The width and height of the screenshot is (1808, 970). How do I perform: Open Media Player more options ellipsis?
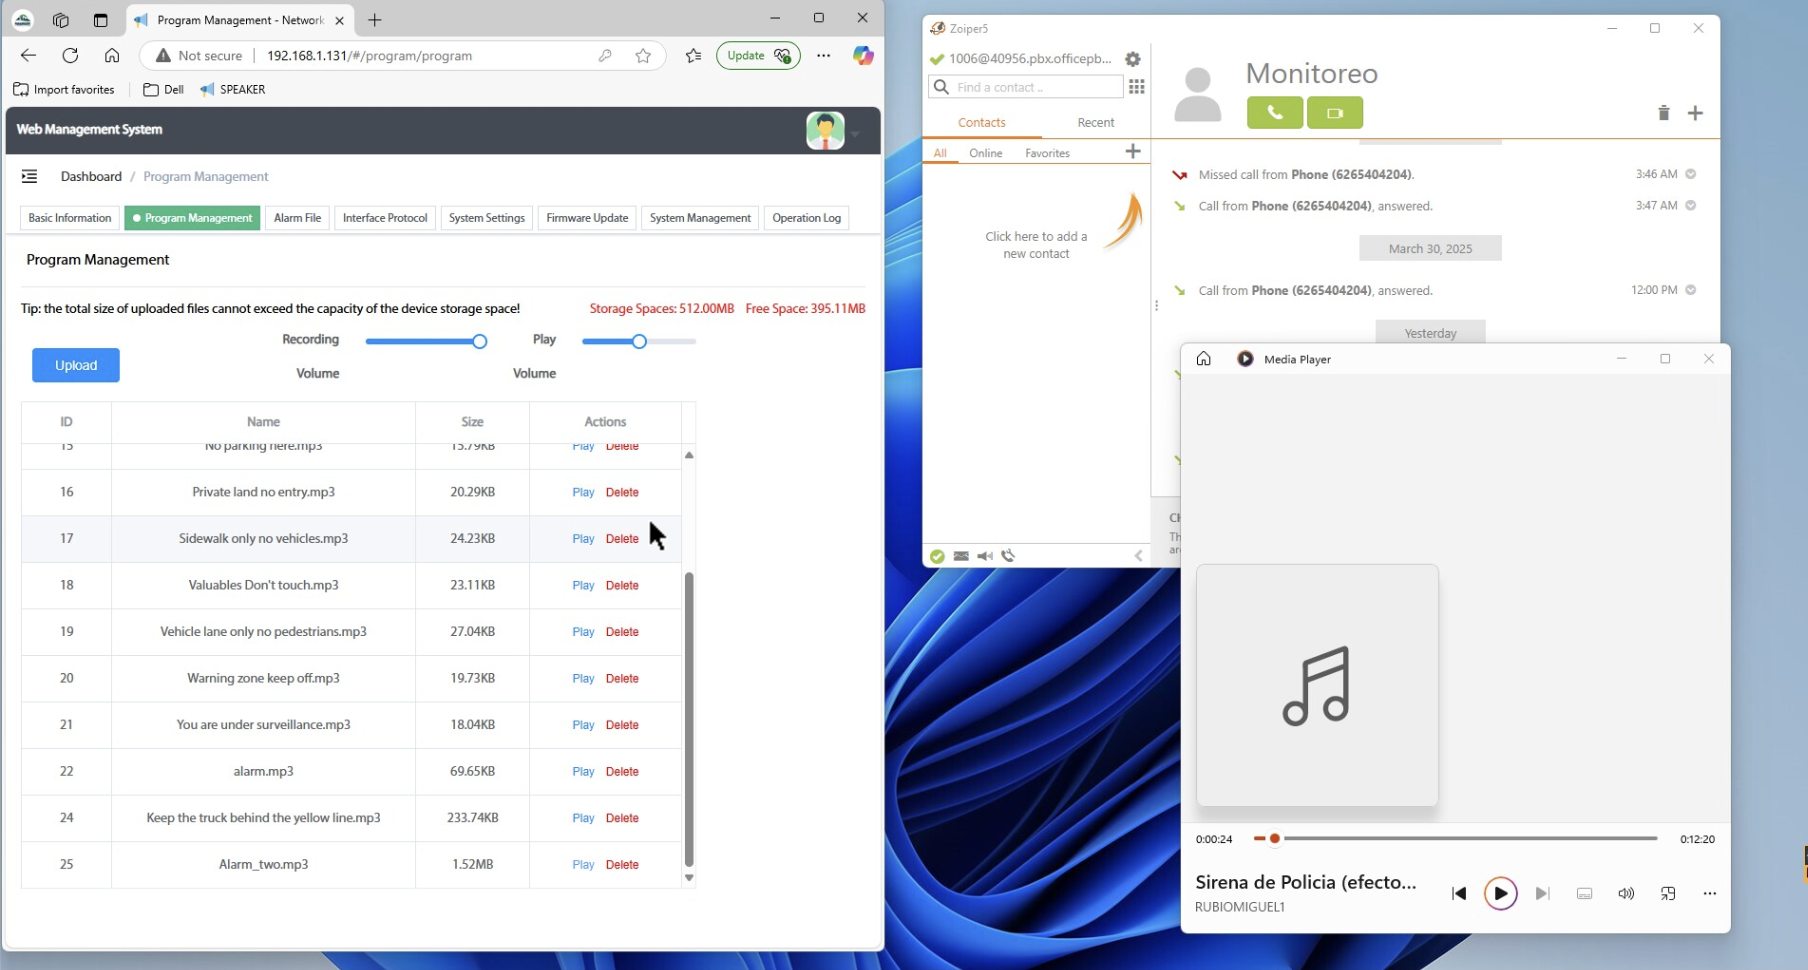point(1710,894)
